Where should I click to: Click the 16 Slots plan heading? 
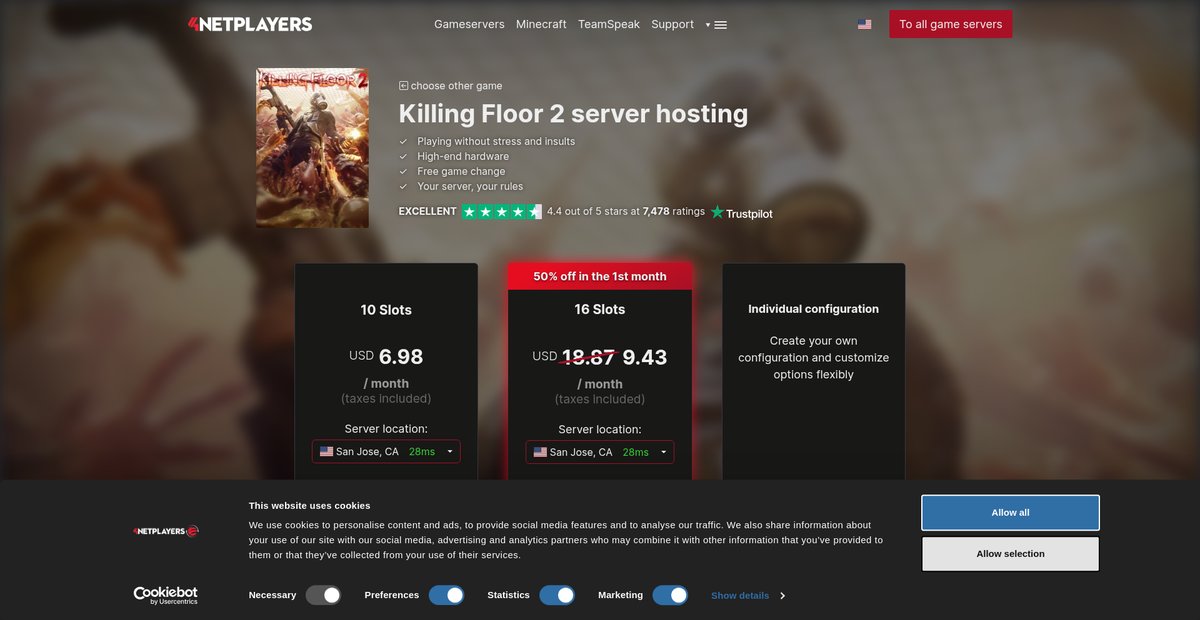click(x=600, y=310)
